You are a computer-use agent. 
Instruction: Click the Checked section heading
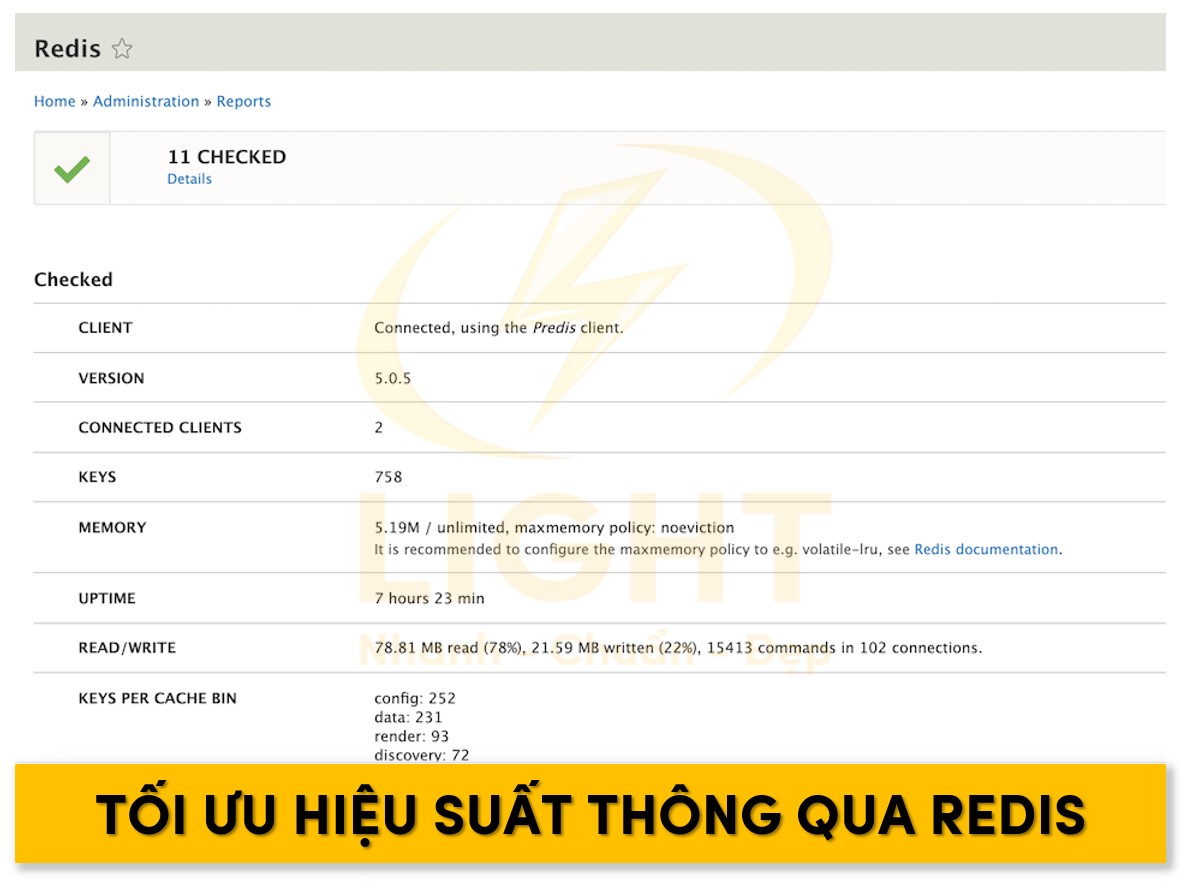click(73, 280)
